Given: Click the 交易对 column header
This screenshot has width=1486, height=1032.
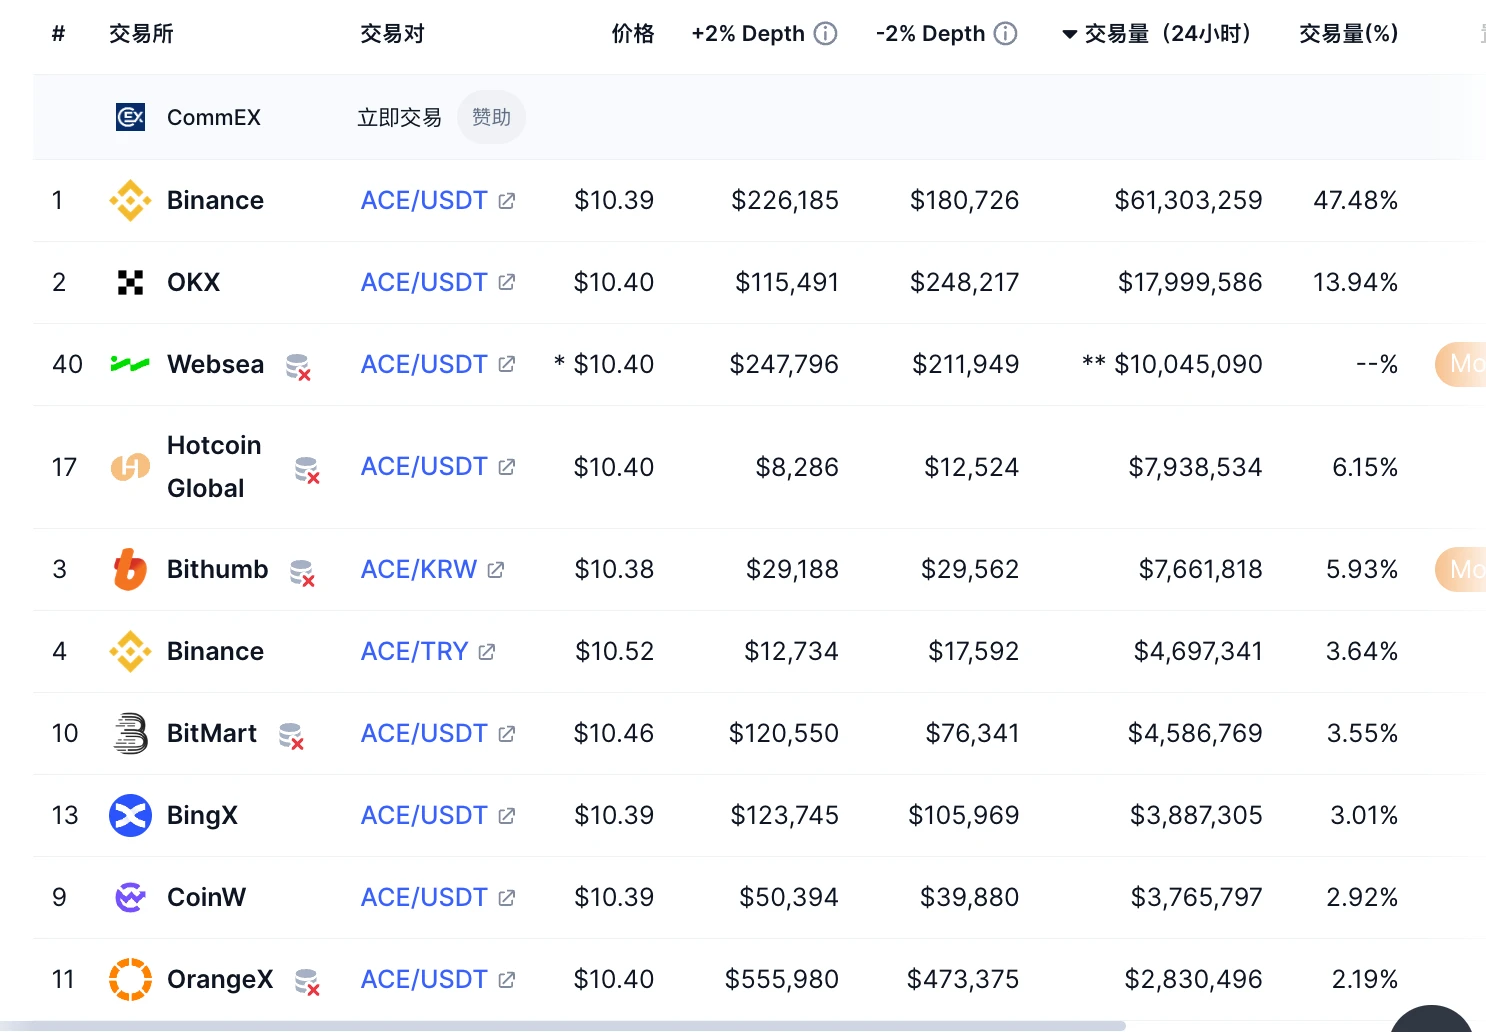Looking at the screenshot, I should 392,33.
